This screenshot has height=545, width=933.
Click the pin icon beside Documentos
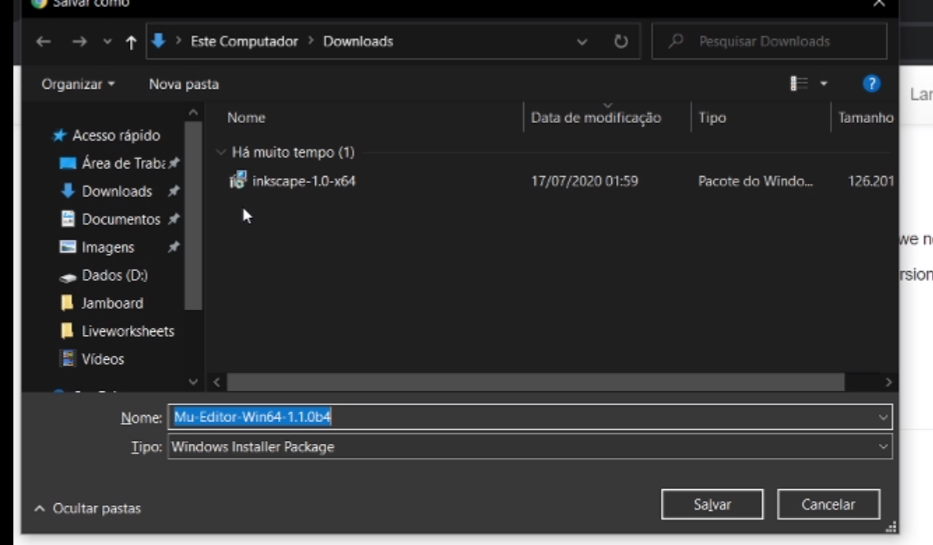pyautogui.click(x=174, y=219)
